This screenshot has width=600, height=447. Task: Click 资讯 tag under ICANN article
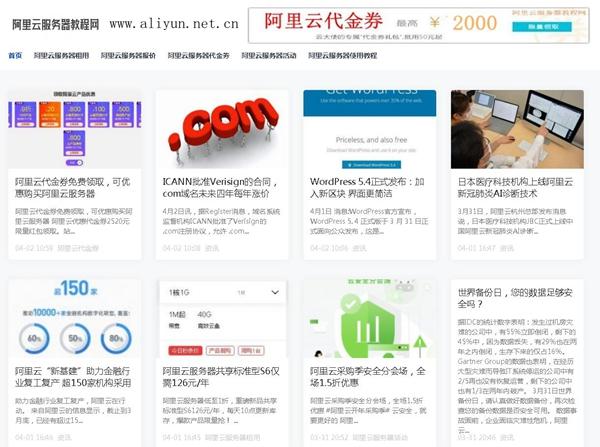212,248
